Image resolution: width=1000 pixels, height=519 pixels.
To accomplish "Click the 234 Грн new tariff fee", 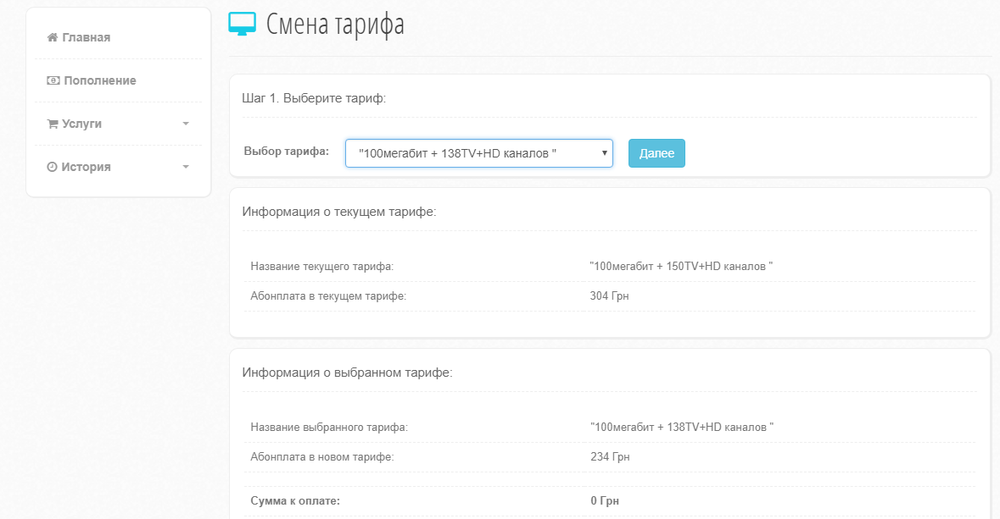I will [610, 457].
